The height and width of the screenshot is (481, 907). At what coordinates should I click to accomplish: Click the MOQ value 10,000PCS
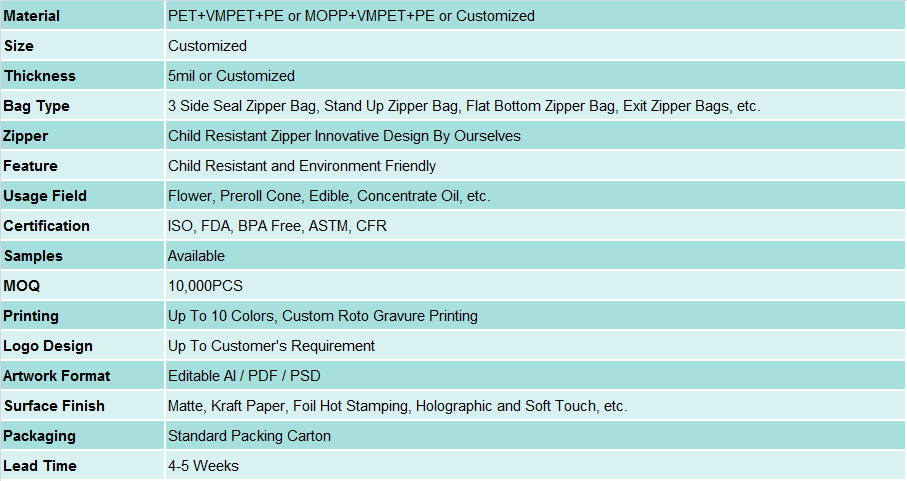coord(205,286)
